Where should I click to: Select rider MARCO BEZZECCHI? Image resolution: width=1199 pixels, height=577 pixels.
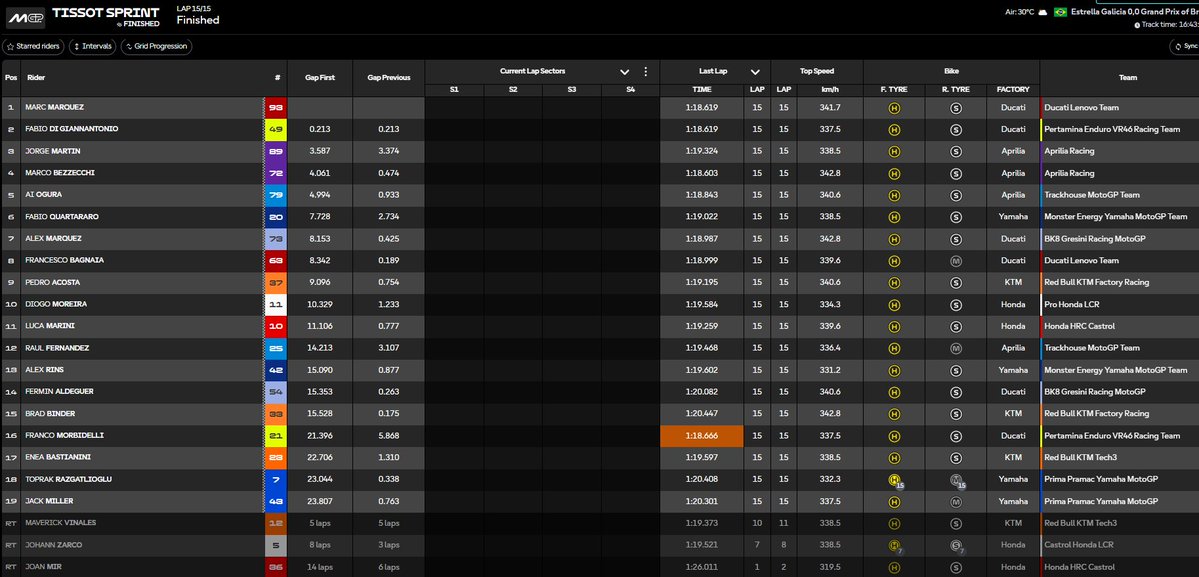point(60,173)
